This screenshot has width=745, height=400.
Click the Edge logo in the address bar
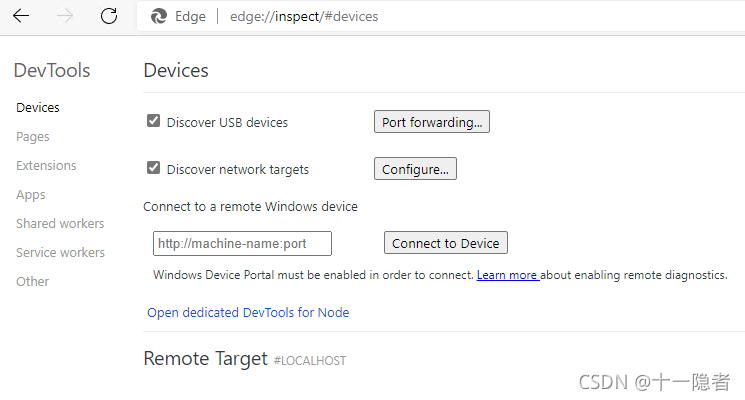(x=158, y=16)
